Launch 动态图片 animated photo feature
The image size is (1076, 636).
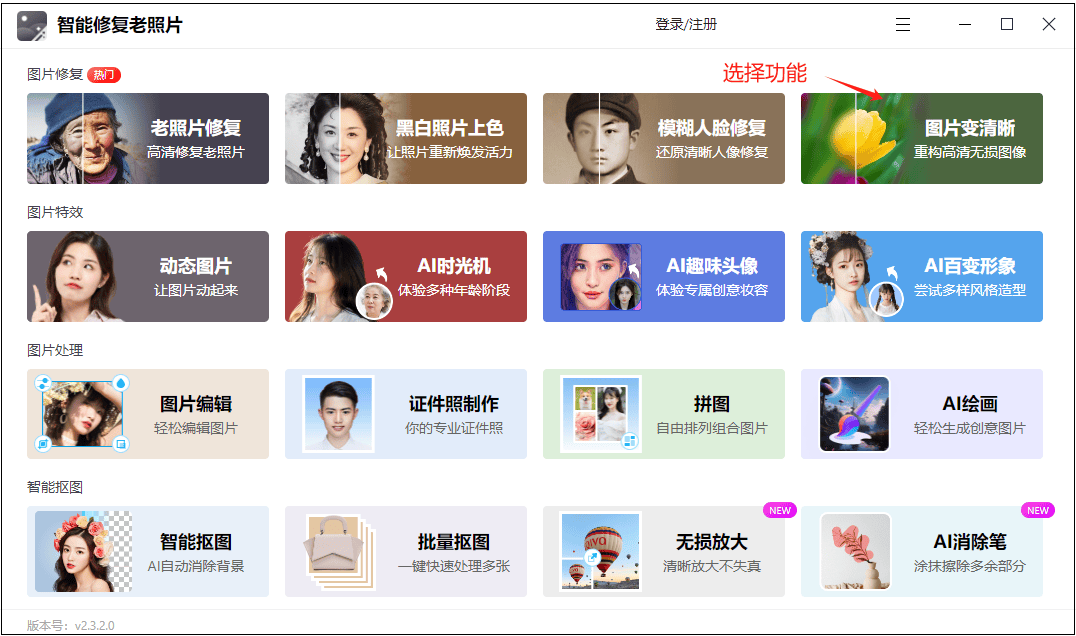tap(148, 276)
